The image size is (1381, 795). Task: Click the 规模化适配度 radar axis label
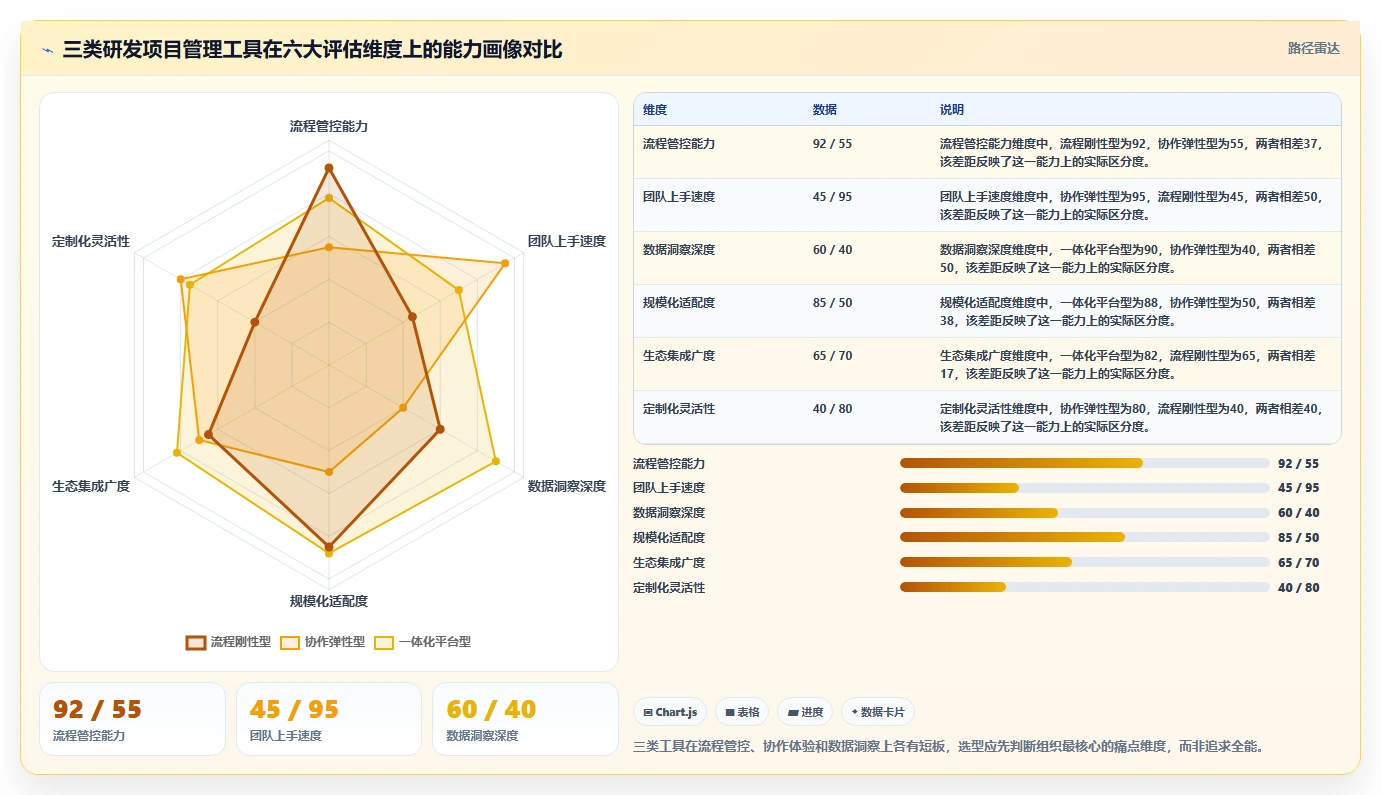click(x=329, y=601)
